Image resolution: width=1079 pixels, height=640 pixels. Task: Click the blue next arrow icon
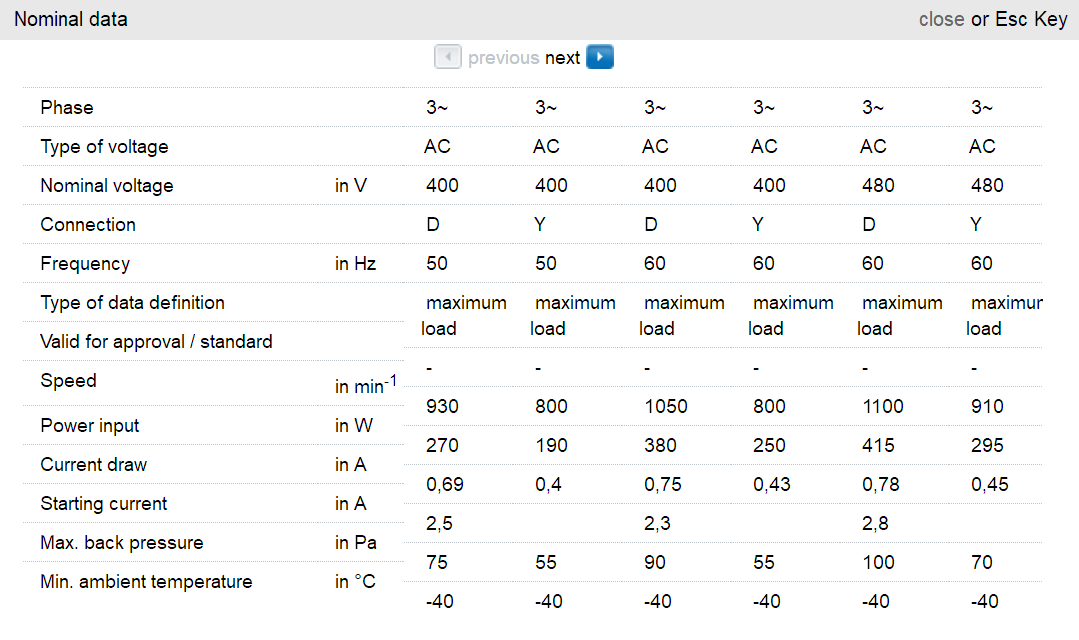[x=600, y=57]
